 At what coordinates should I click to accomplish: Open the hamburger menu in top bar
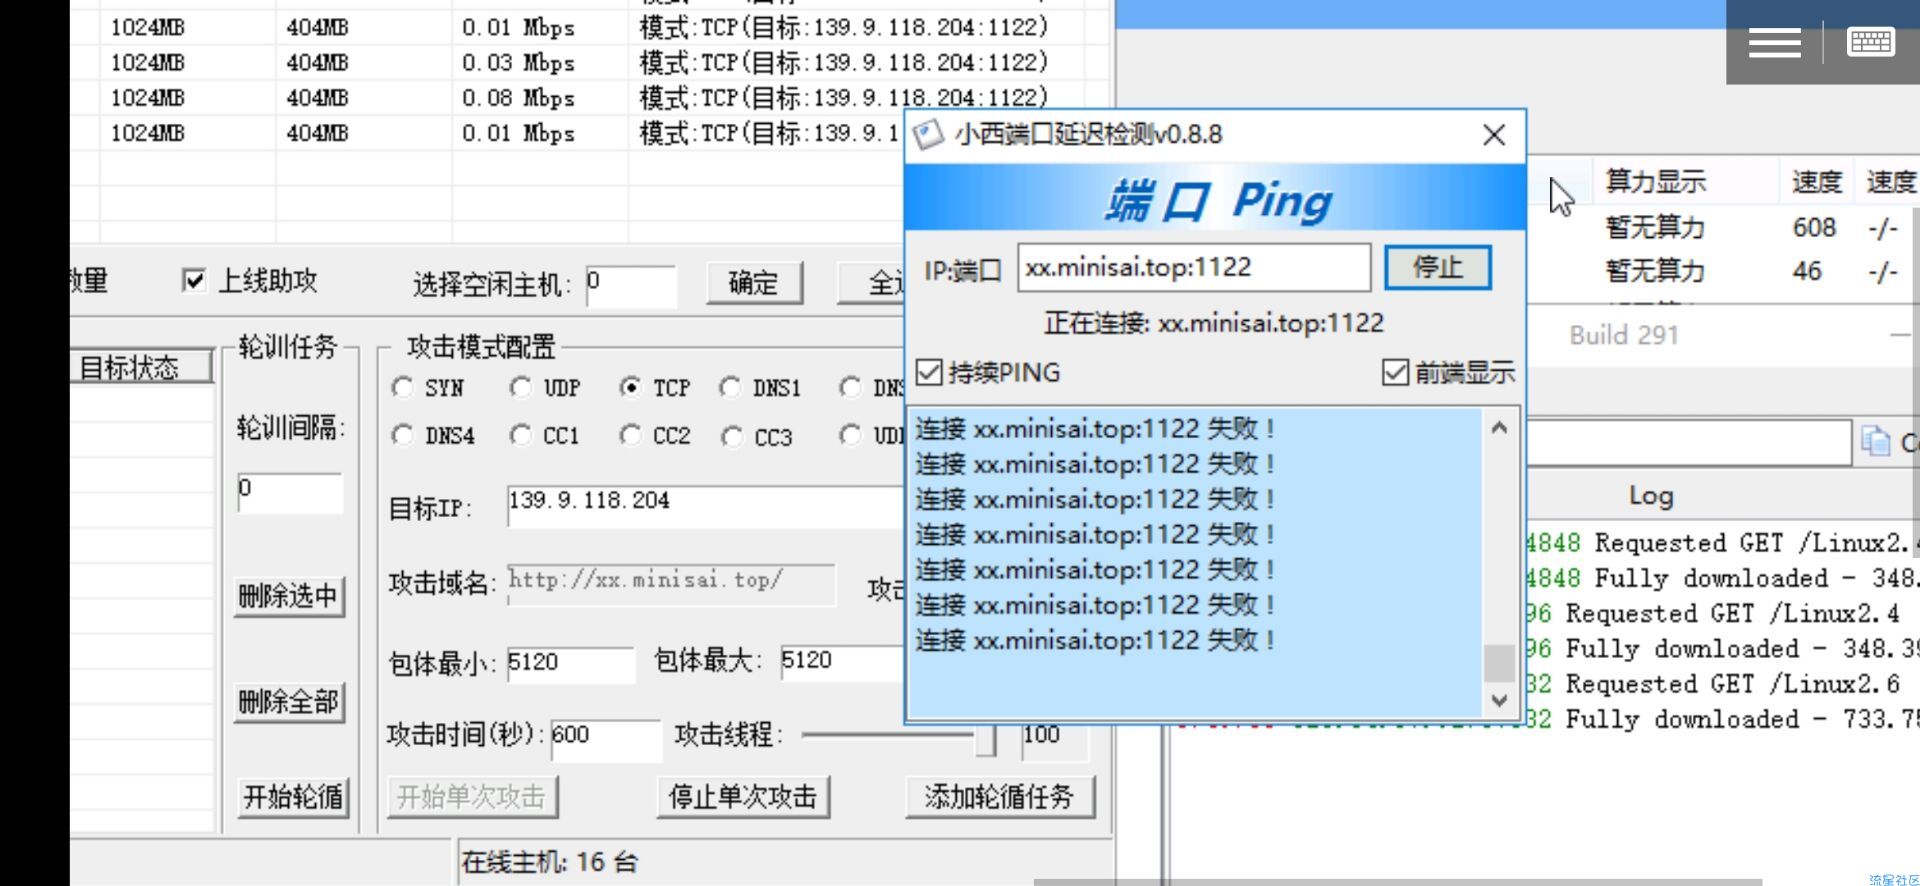[1774, 42]
